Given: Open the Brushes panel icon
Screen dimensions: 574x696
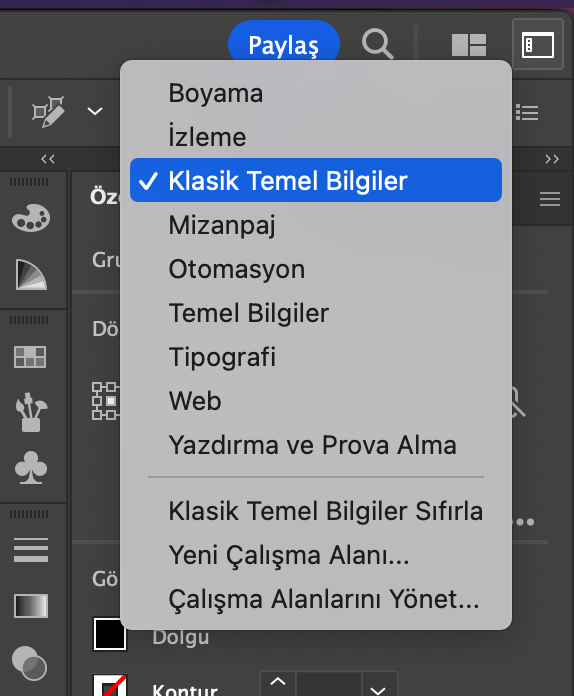Looking at the screenshot, I should pos(31,412).
